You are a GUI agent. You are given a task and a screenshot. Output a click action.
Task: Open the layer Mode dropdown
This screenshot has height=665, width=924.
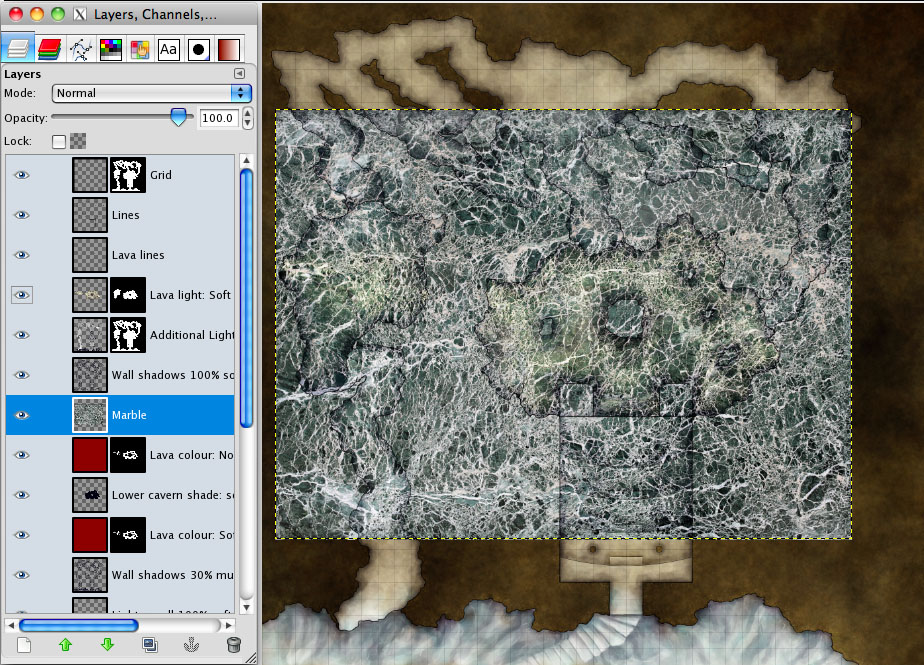(151, 93)
